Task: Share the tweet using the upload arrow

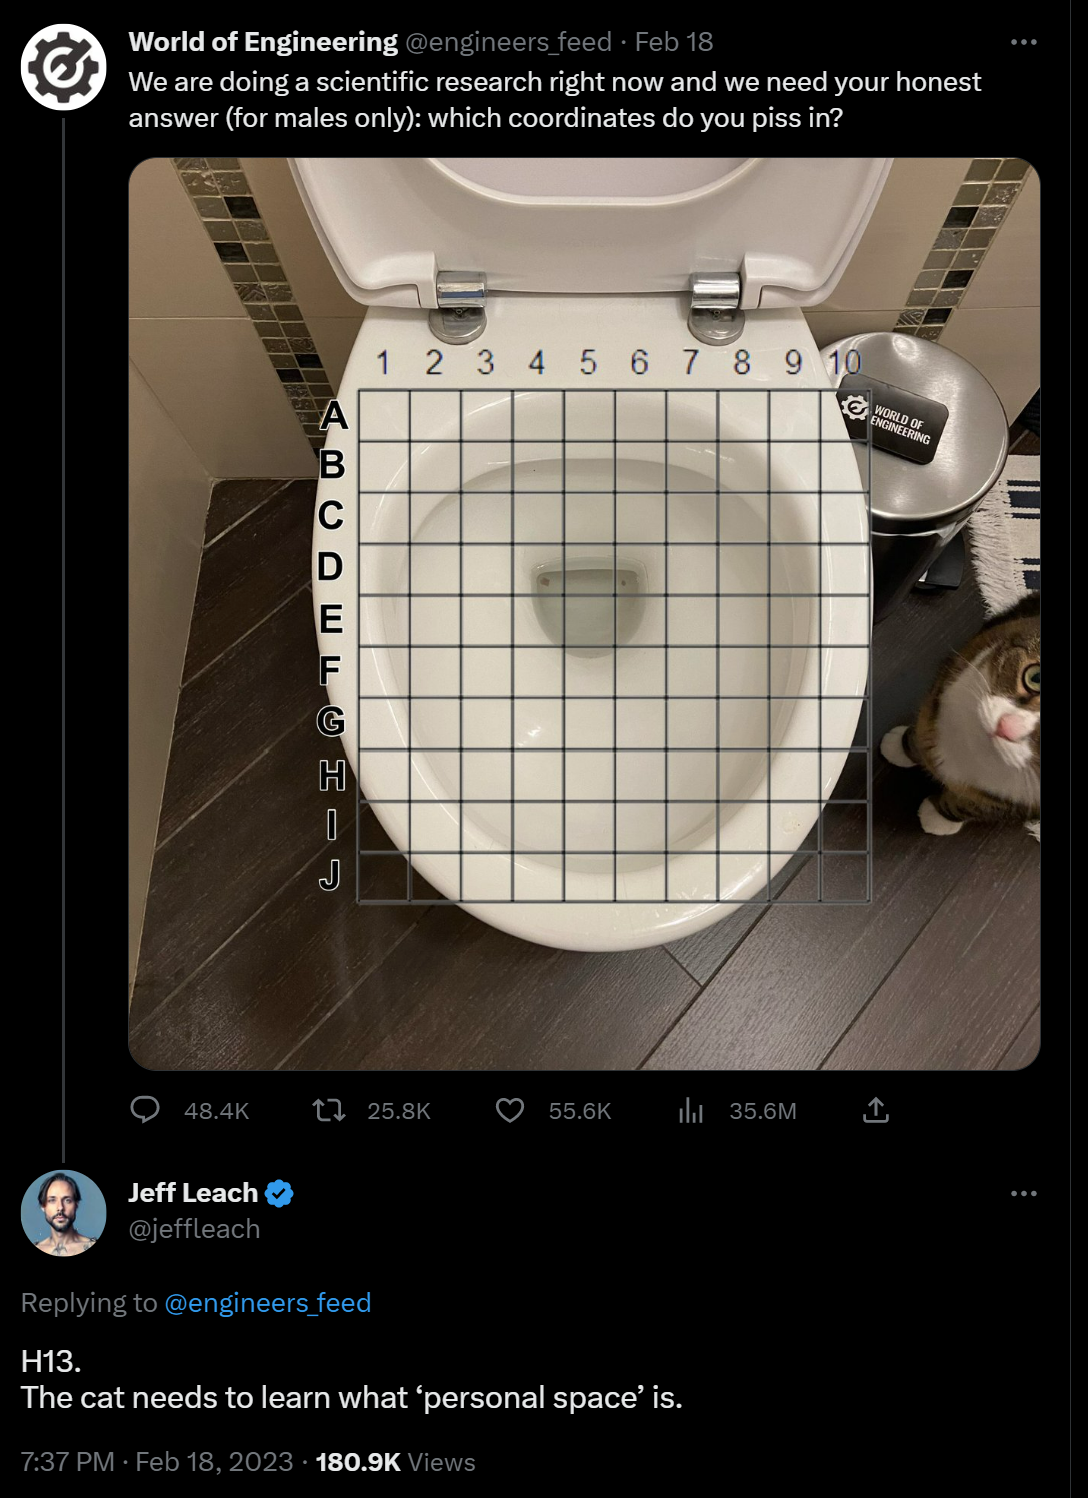Action: pyautogui.click(x=874, y=1110)
